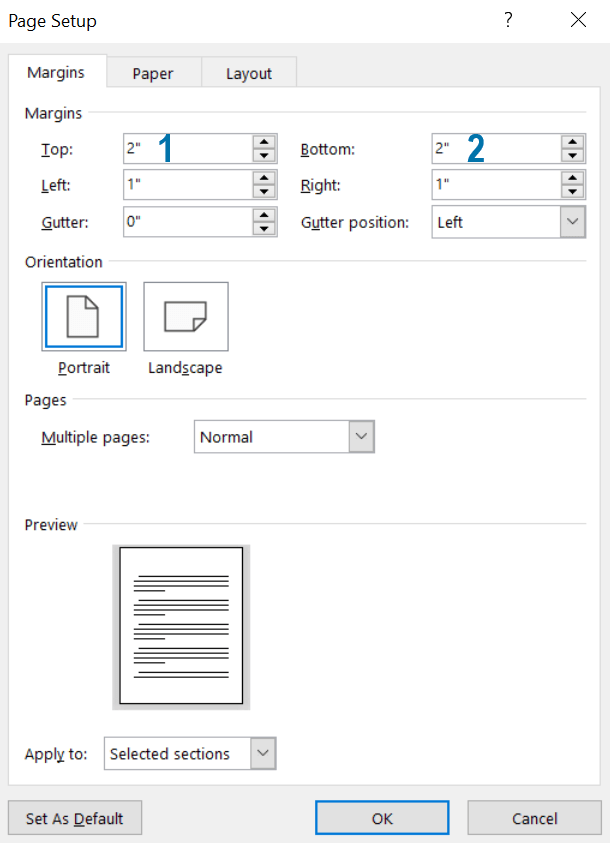The height and width of the screenshot is (843, 610).
Task: Switch to the Paper tab
Action: coord(153,73)
